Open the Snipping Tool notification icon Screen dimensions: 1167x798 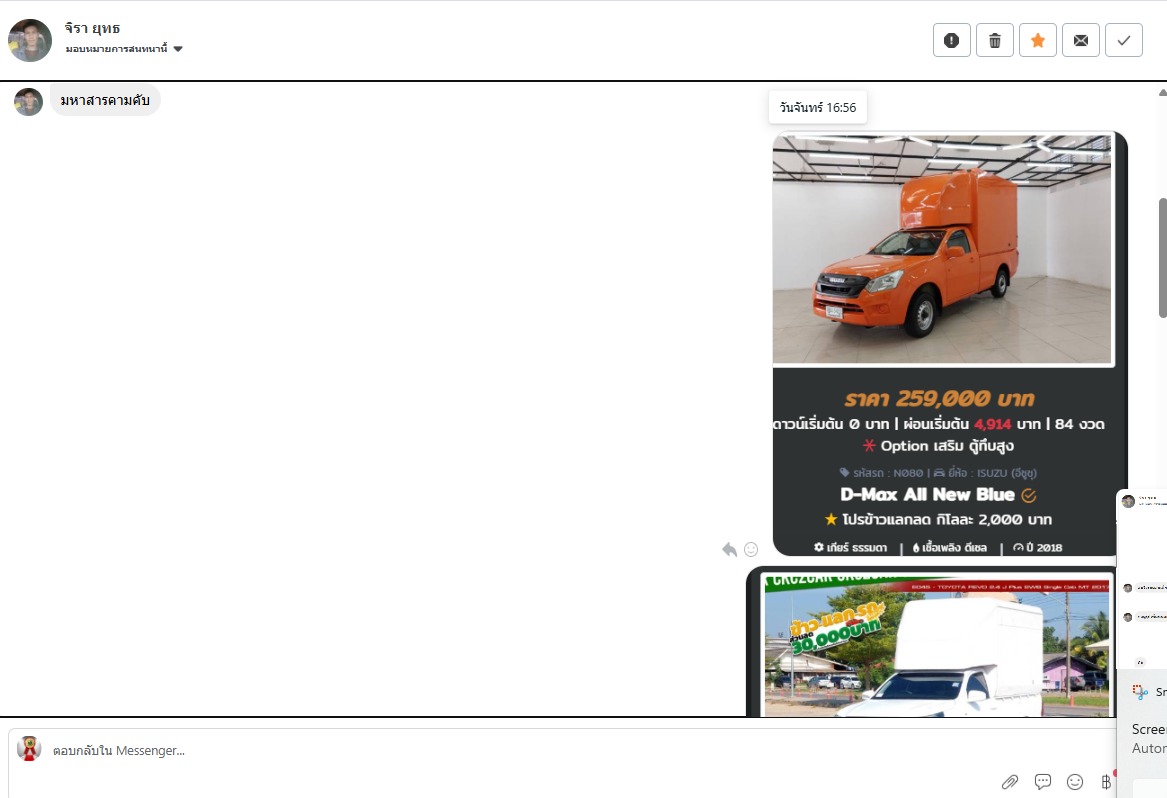[1140, 692]
